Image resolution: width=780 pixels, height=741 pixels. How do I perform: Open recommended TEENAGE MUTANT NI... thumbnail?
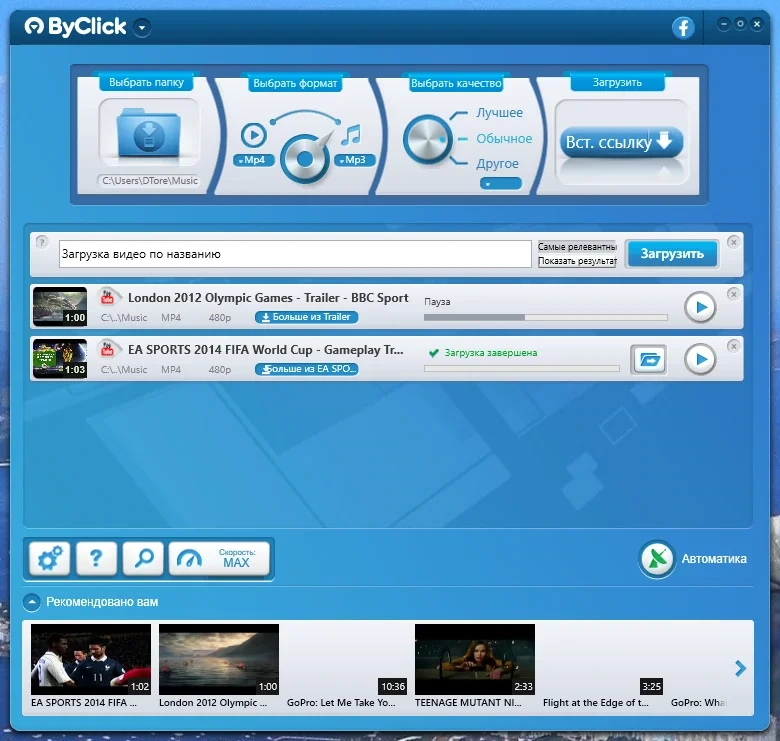pos(475,659)
